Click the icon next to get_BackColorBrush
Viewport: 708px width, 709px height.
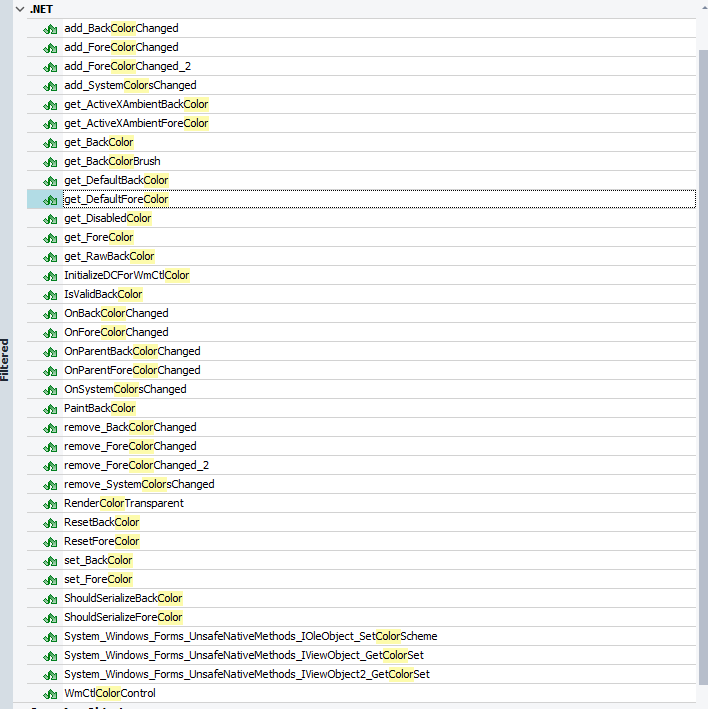(x=50, y=161)
